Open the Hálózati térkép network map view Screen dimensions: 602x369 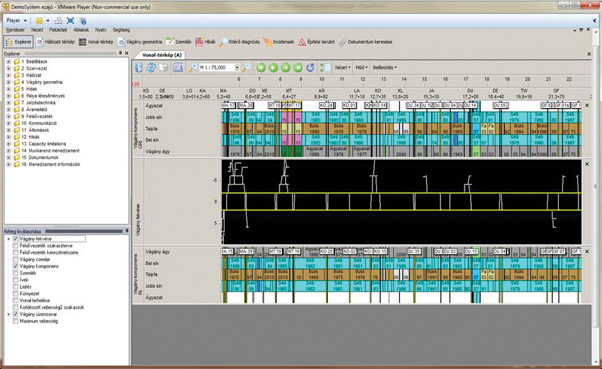coord(55,42)
